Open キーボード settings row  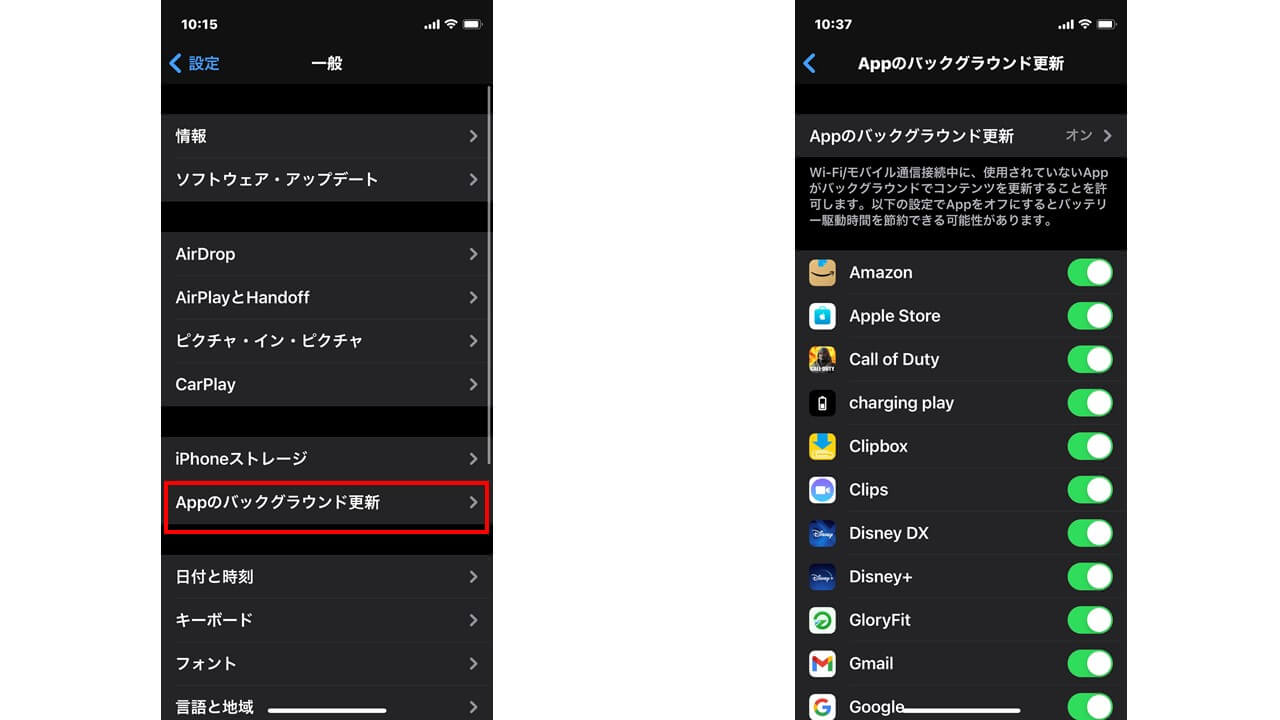click(x=326, y=620)
